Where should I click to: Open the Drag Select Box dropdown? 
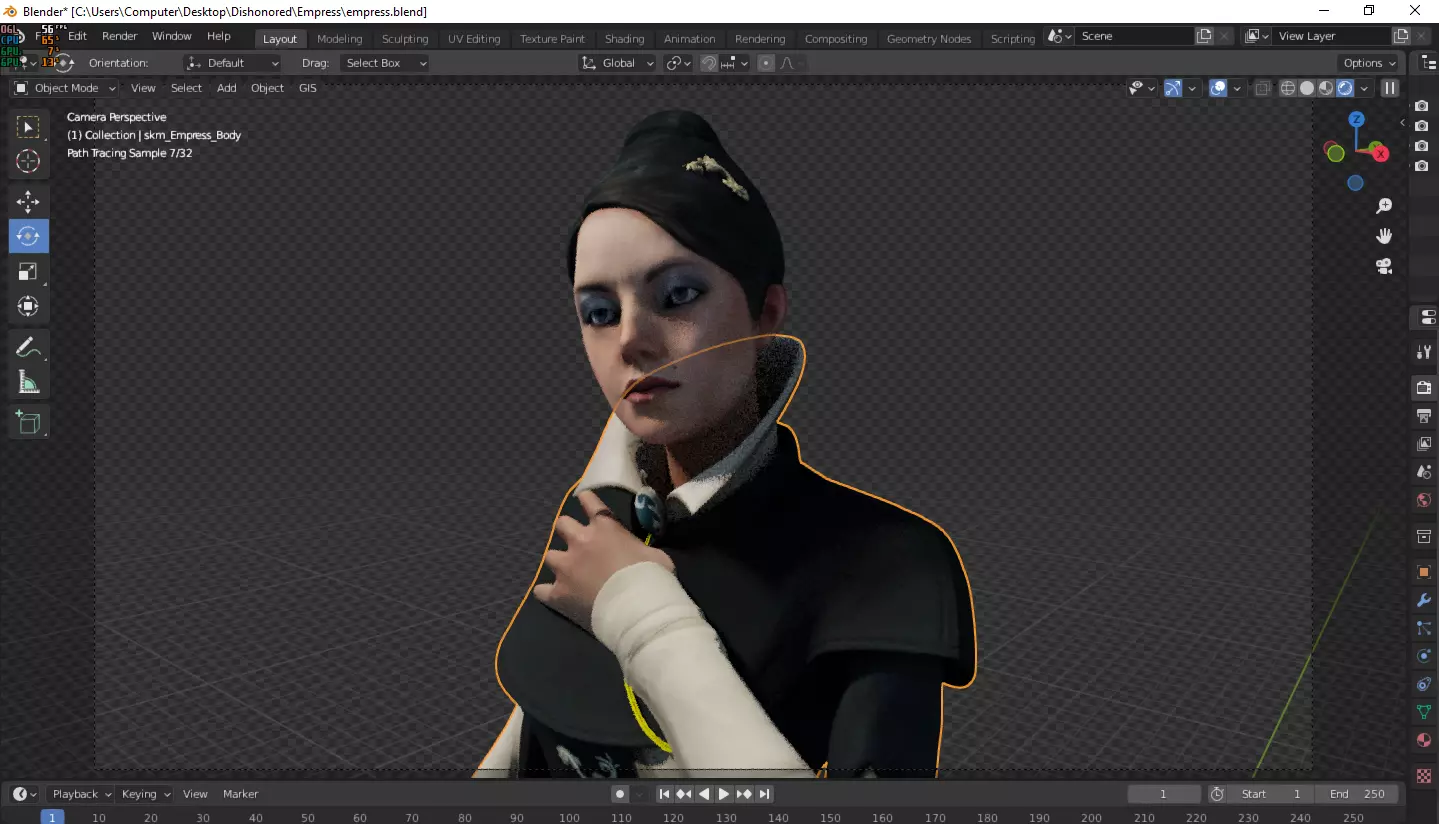385,63
